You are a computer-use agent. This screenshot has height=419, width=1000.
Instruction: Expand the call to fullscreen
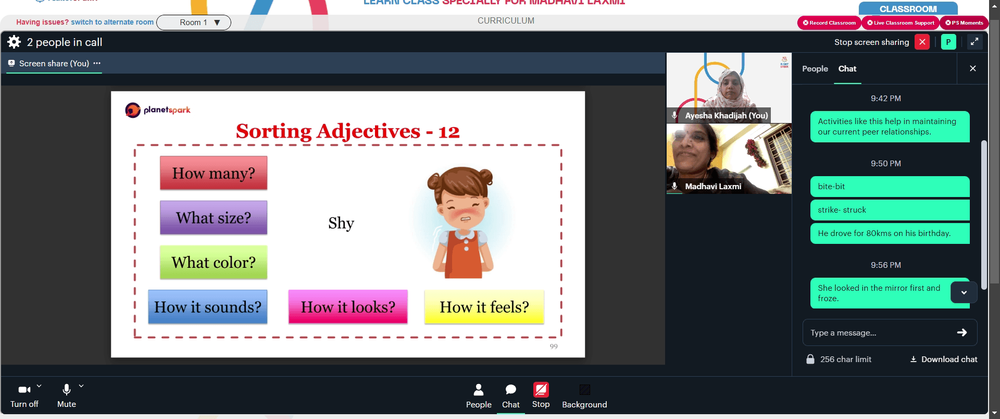coord(974,42)
